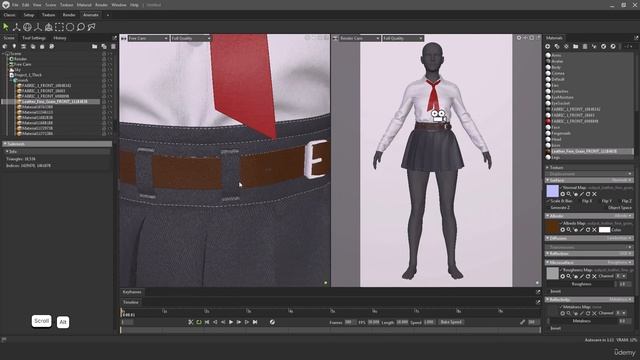Viewport: 640px width, 360px height.
Task: Open the Render Cam camera dropdown
Action: tap(360, 38)
